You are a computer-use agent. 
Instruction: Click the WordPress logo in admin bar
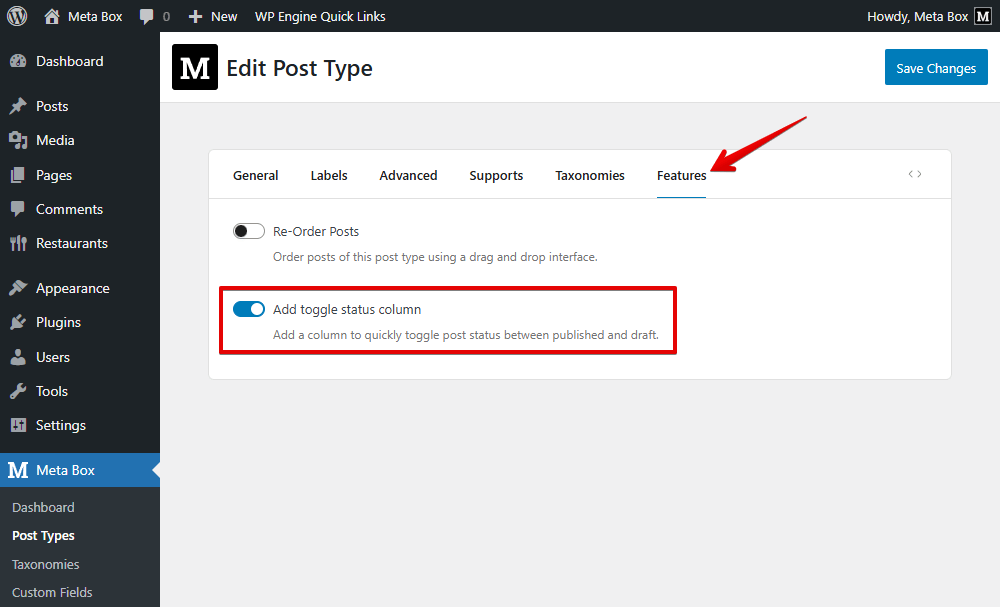tap(15, 16)
